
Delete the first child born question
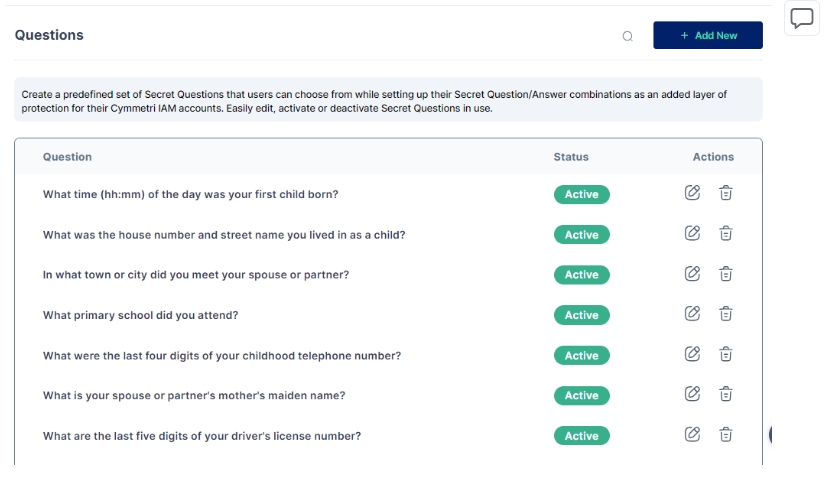pyautogui.click(x=726, y=193)
